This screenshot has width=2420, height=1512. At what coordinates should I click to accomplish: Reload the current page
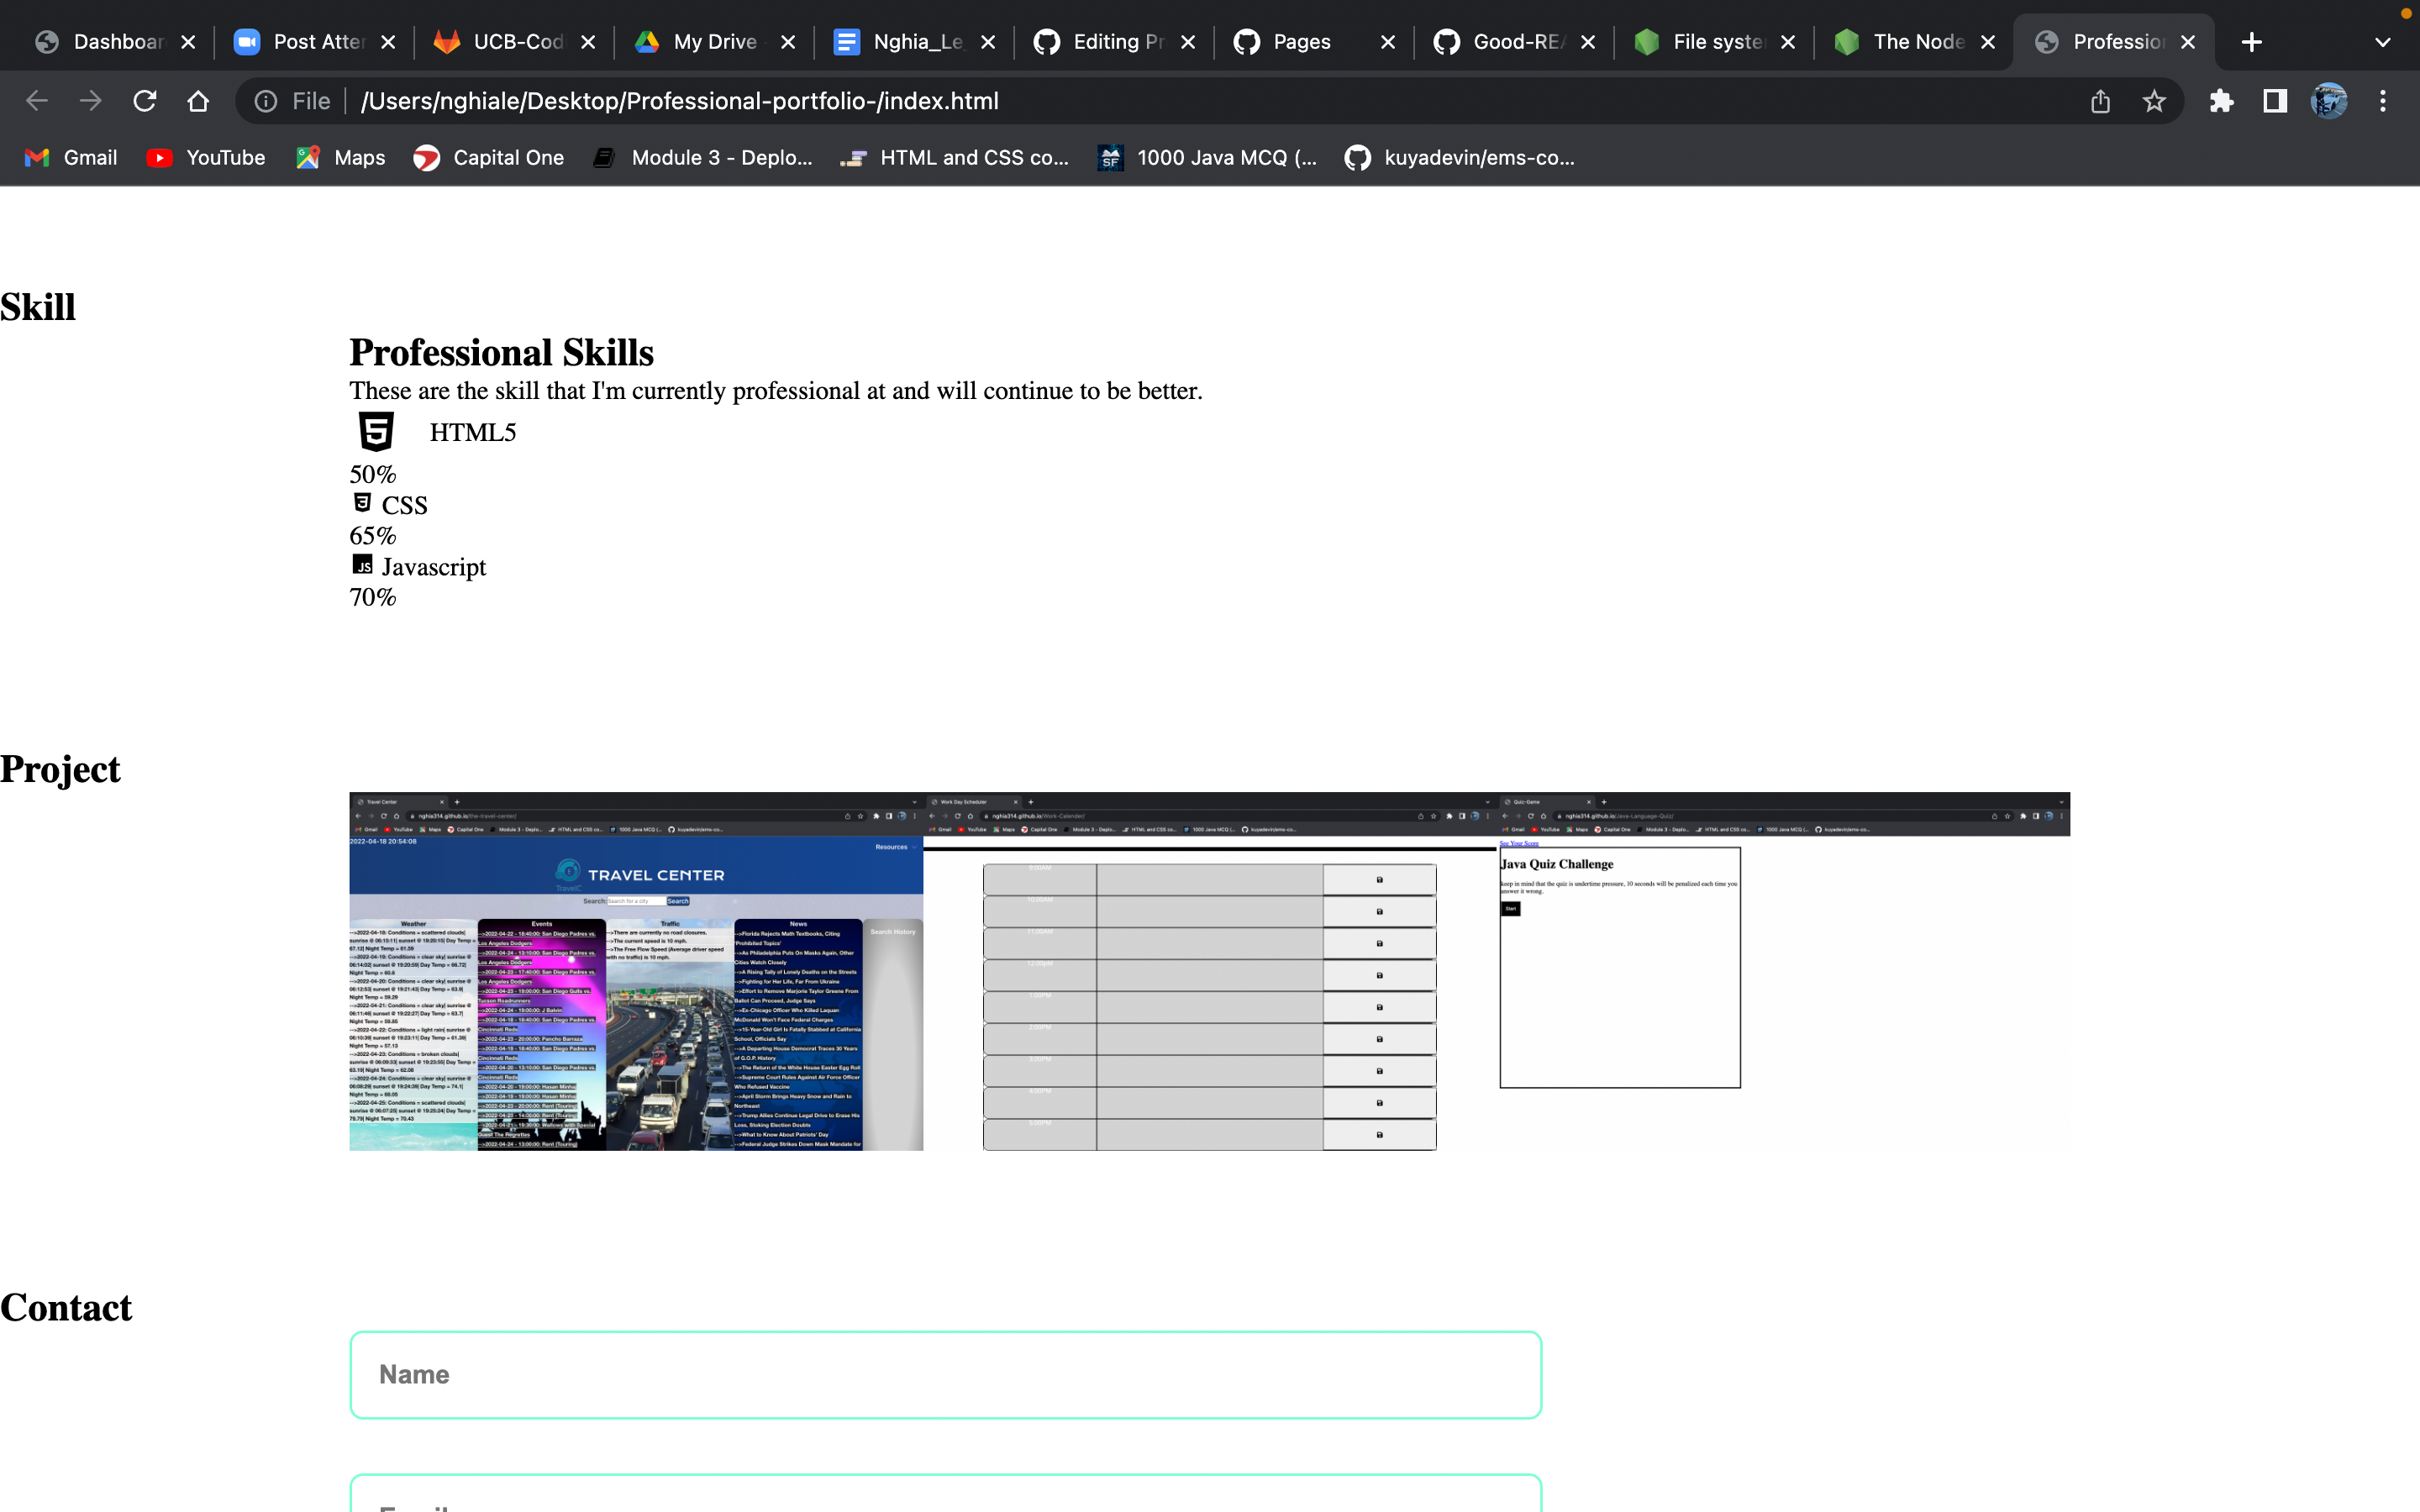[145, 101]
